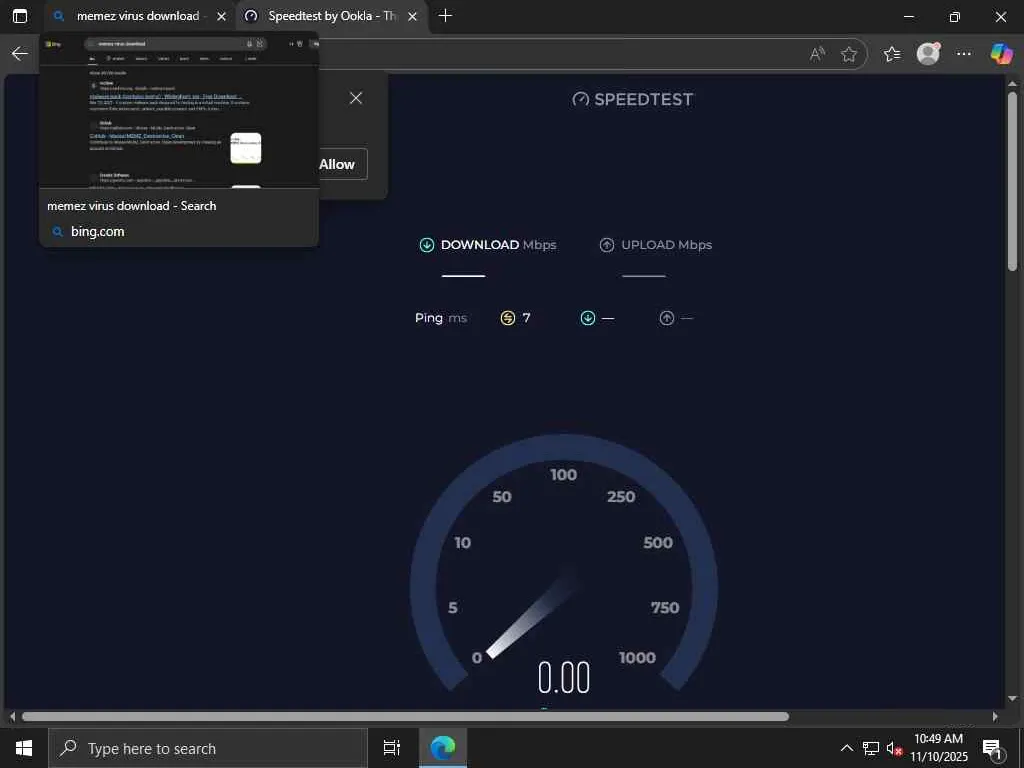1024x768 pixels.
Task: Switch to the memez virus download tab
Action: pos(138,16)
